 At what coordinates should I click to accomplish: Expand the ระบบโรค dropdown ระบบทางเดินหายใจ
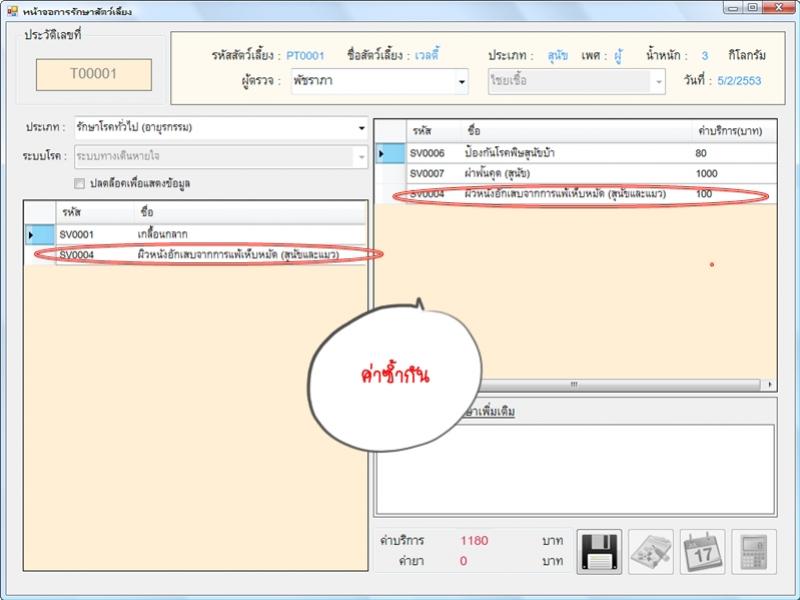pyautogui.click(x=221, y=156)
